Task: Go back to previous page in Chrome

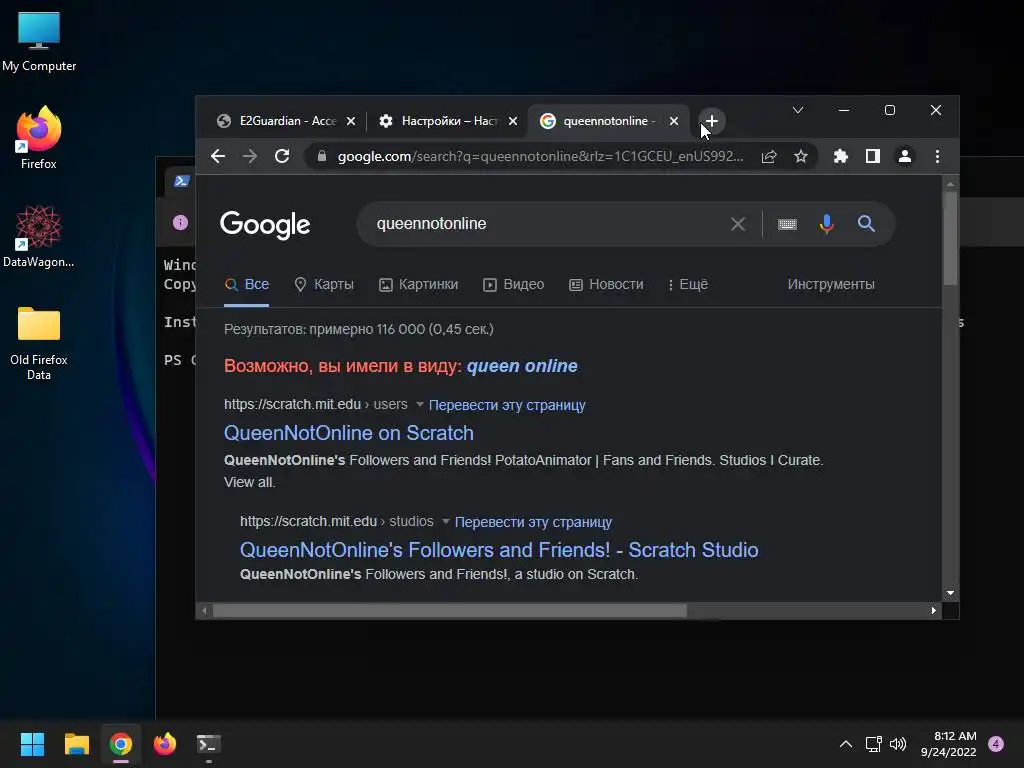Action: pos(218,156)
